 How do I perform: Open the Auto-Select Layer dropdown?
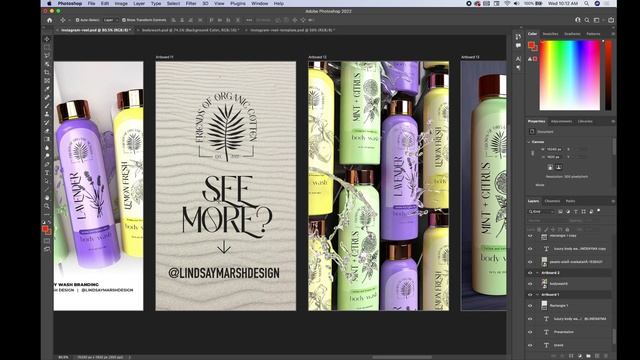pos(110,20)
